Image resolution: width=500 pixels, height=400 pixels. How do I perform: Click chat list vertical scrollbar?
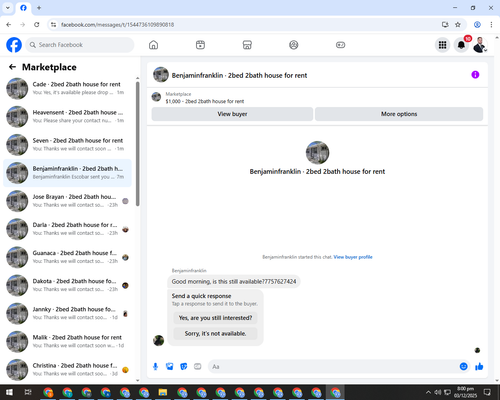(137, 144)
